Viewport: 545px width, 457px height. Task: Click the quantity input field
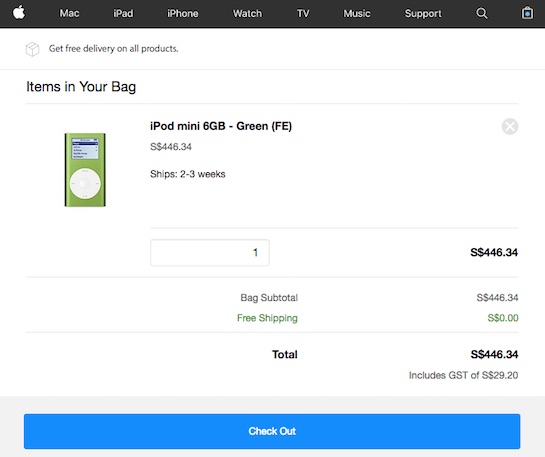(210, 253)
